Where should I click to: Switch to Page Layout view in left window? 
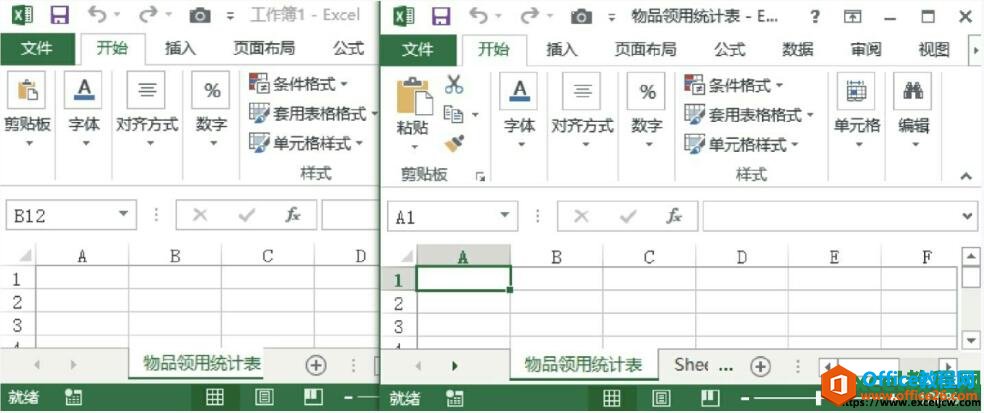(x=264, y=397)
